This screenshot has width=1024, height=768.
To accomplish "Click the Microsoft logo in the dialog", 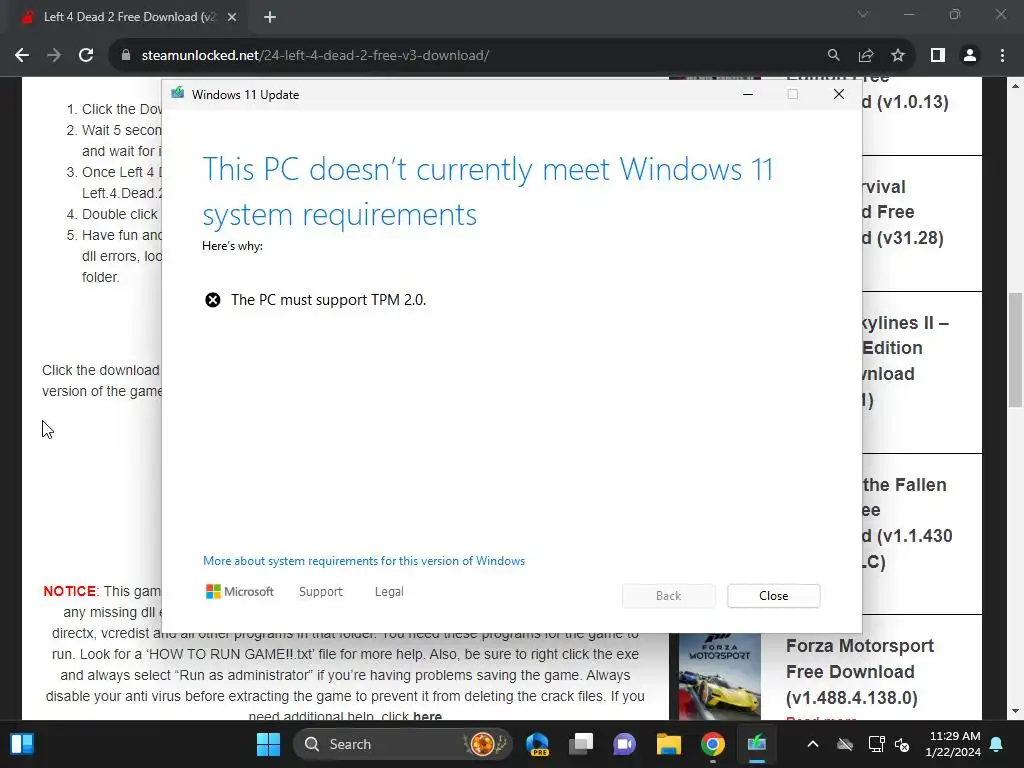I will click(x=240, y=592).
